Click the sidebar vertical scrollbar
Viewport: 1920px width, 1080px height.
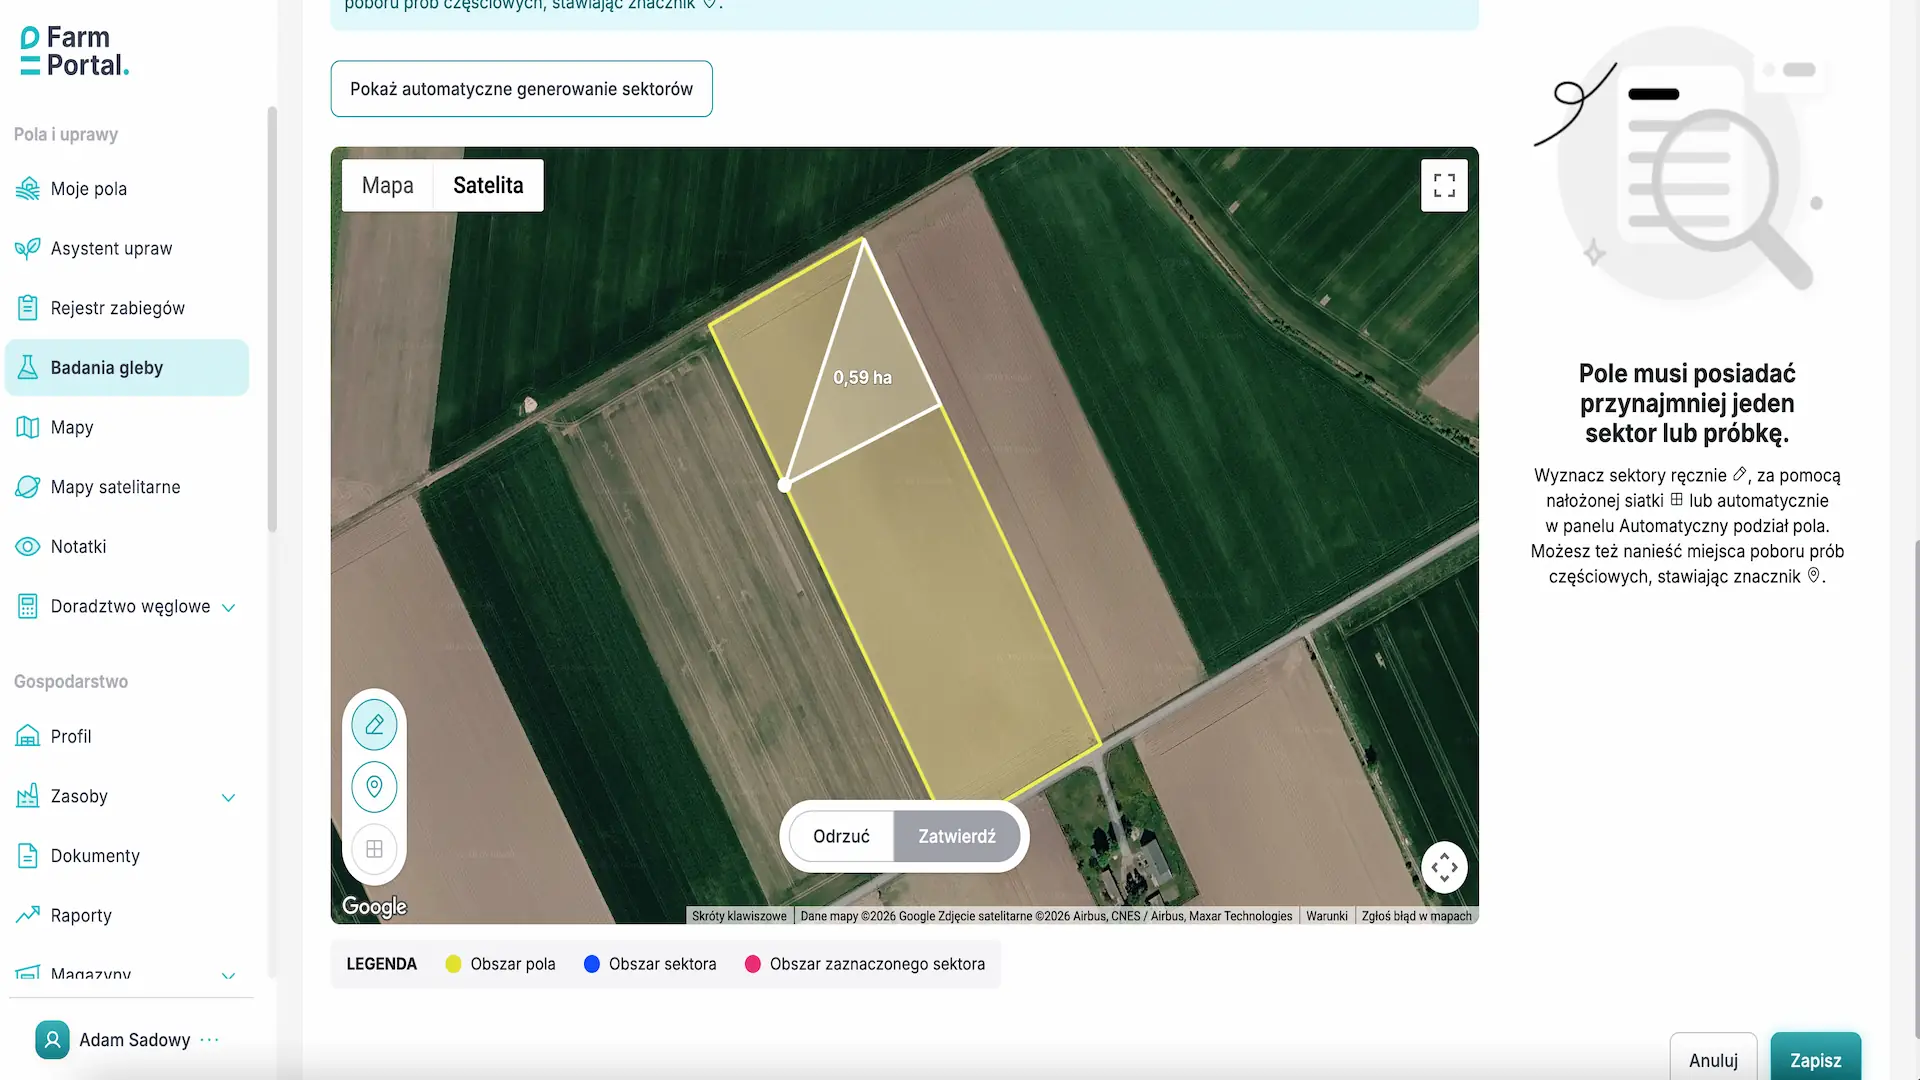point(272,320)
